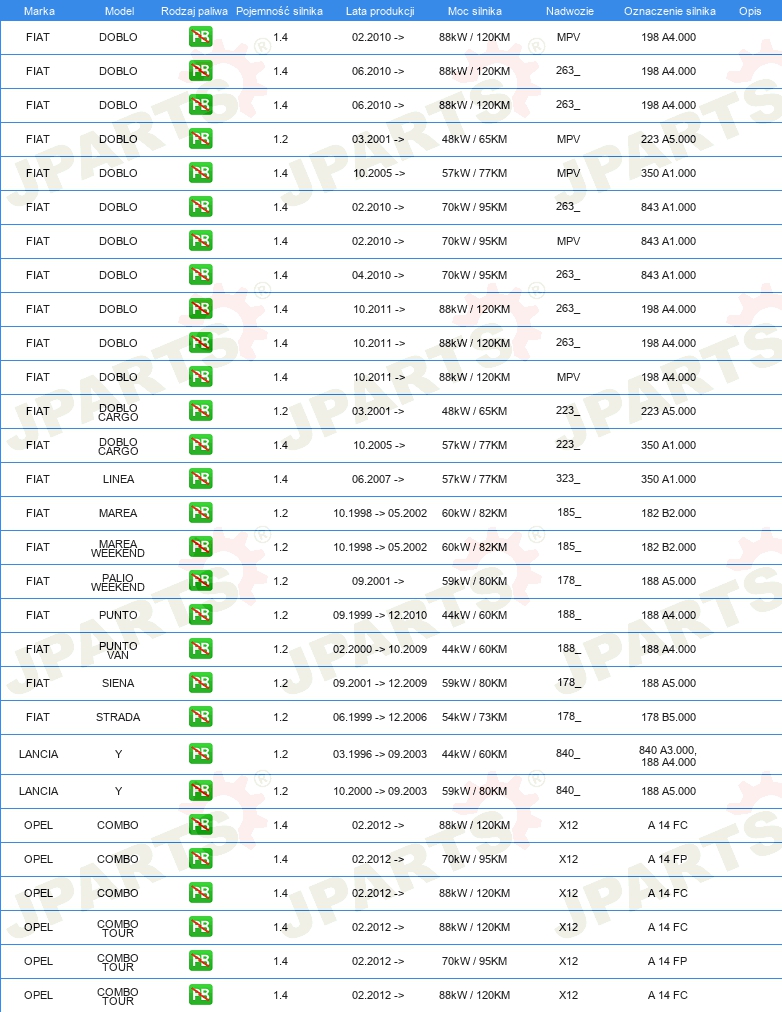Click the Pojemność silnika column header
The width and height of the screenshot is (782, 1012).
click(x=279, y=11)
